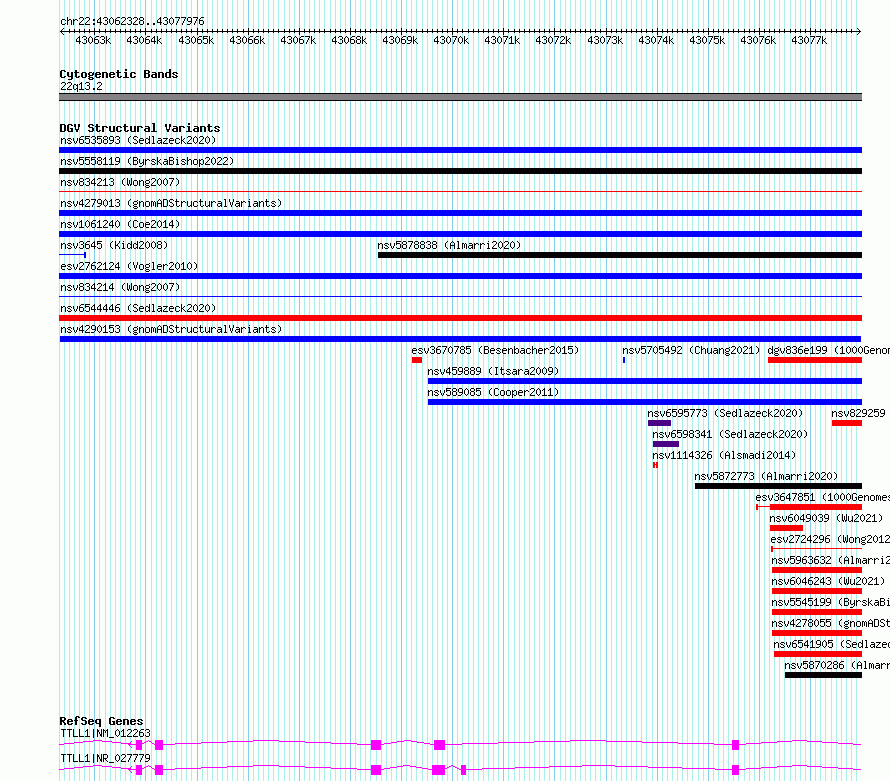Click the black nsv5870286 feature bar

[x=824, y=675]
